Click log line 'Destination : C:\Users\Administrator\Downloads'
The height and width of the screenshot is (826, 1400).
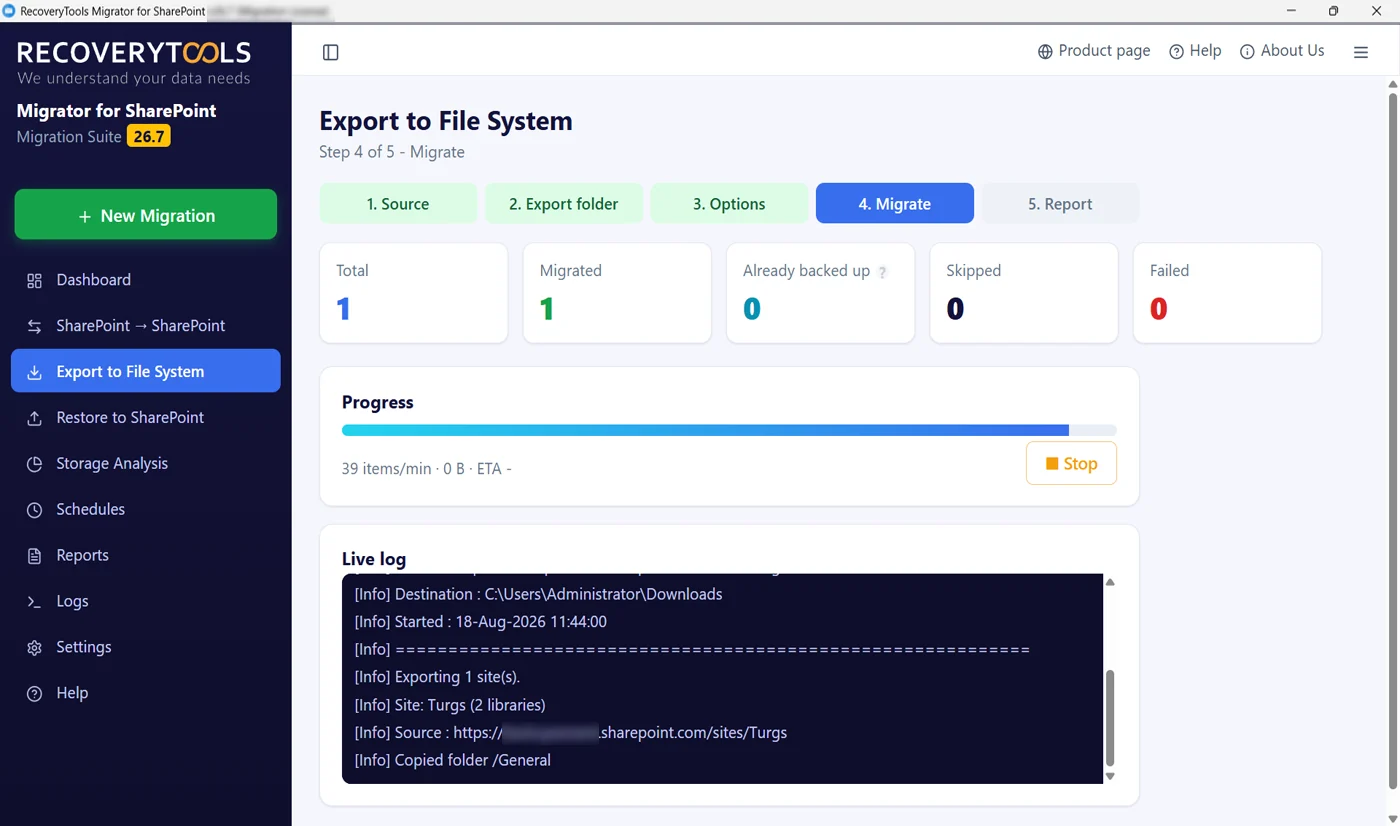pyautogui.click(x=538, y=594)
